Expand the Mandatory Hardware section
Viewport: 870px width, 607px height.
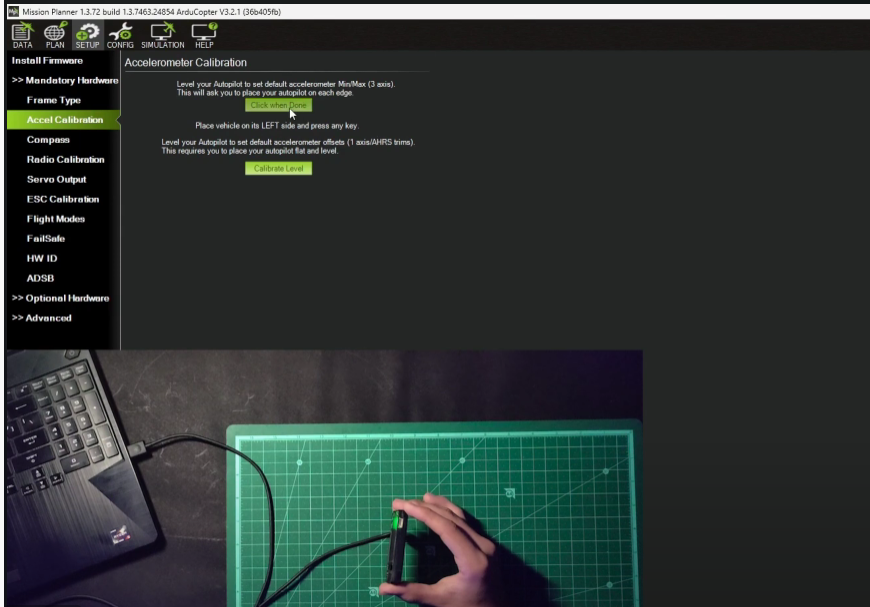tap(60, 80)
